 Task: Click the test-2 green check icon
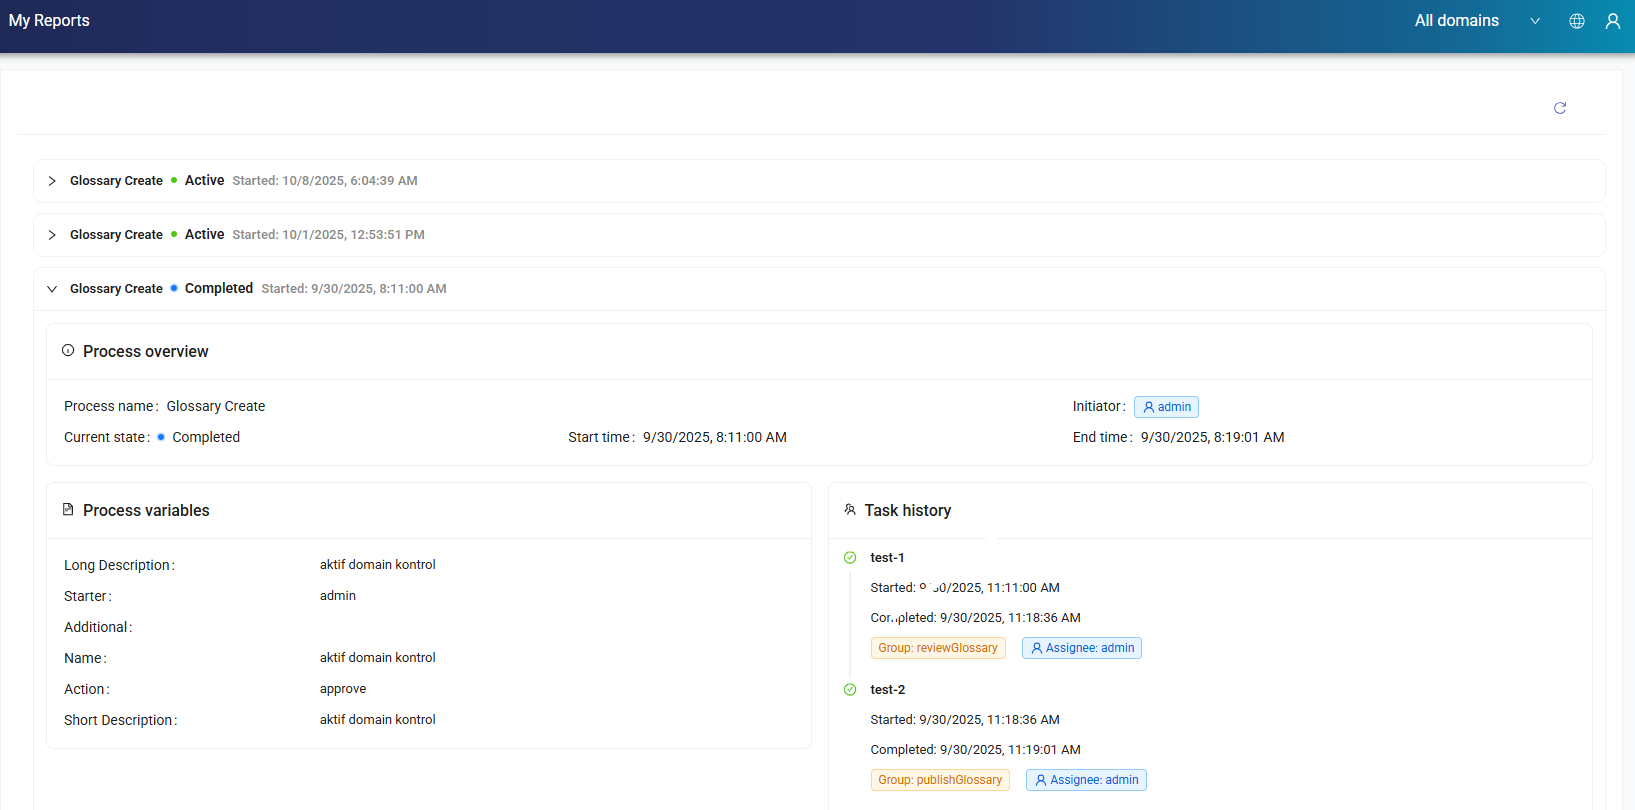point(850,690)
